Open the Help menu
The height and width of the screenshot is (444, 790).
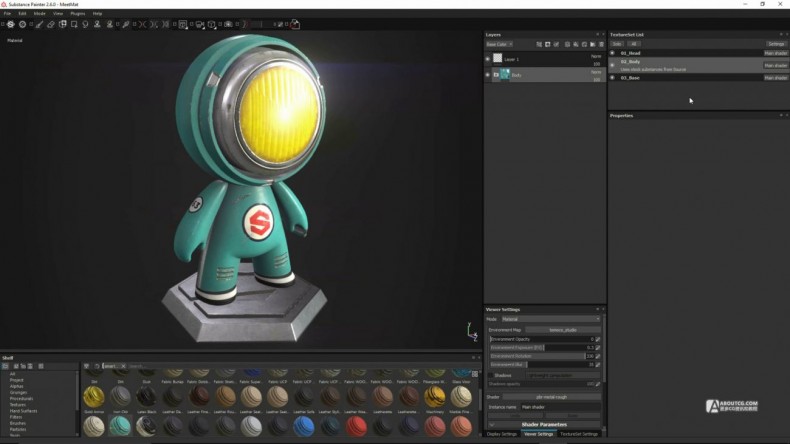97,14
